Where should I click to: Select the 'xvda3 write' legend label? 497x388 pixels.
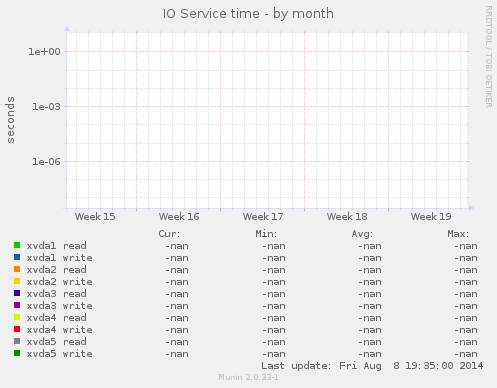(60, 306)
